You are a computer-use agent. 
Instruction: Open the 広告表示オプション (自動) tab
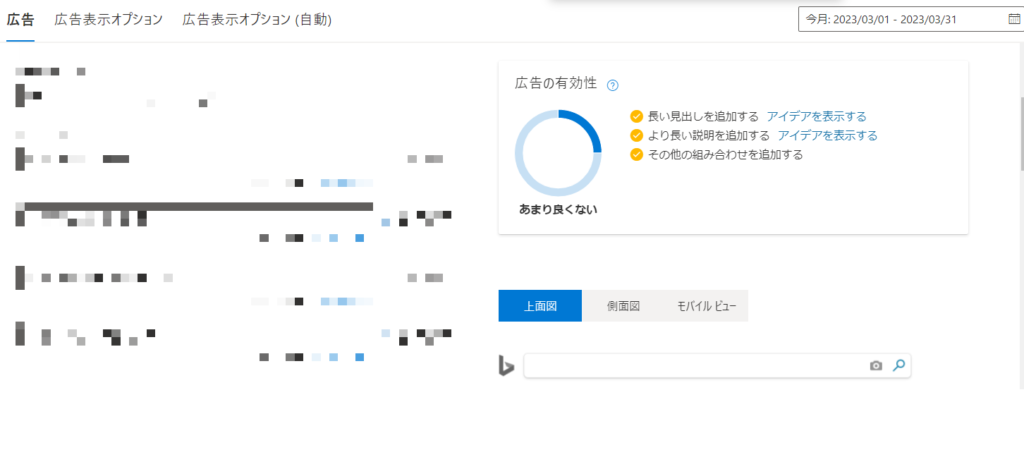point(257,20)
